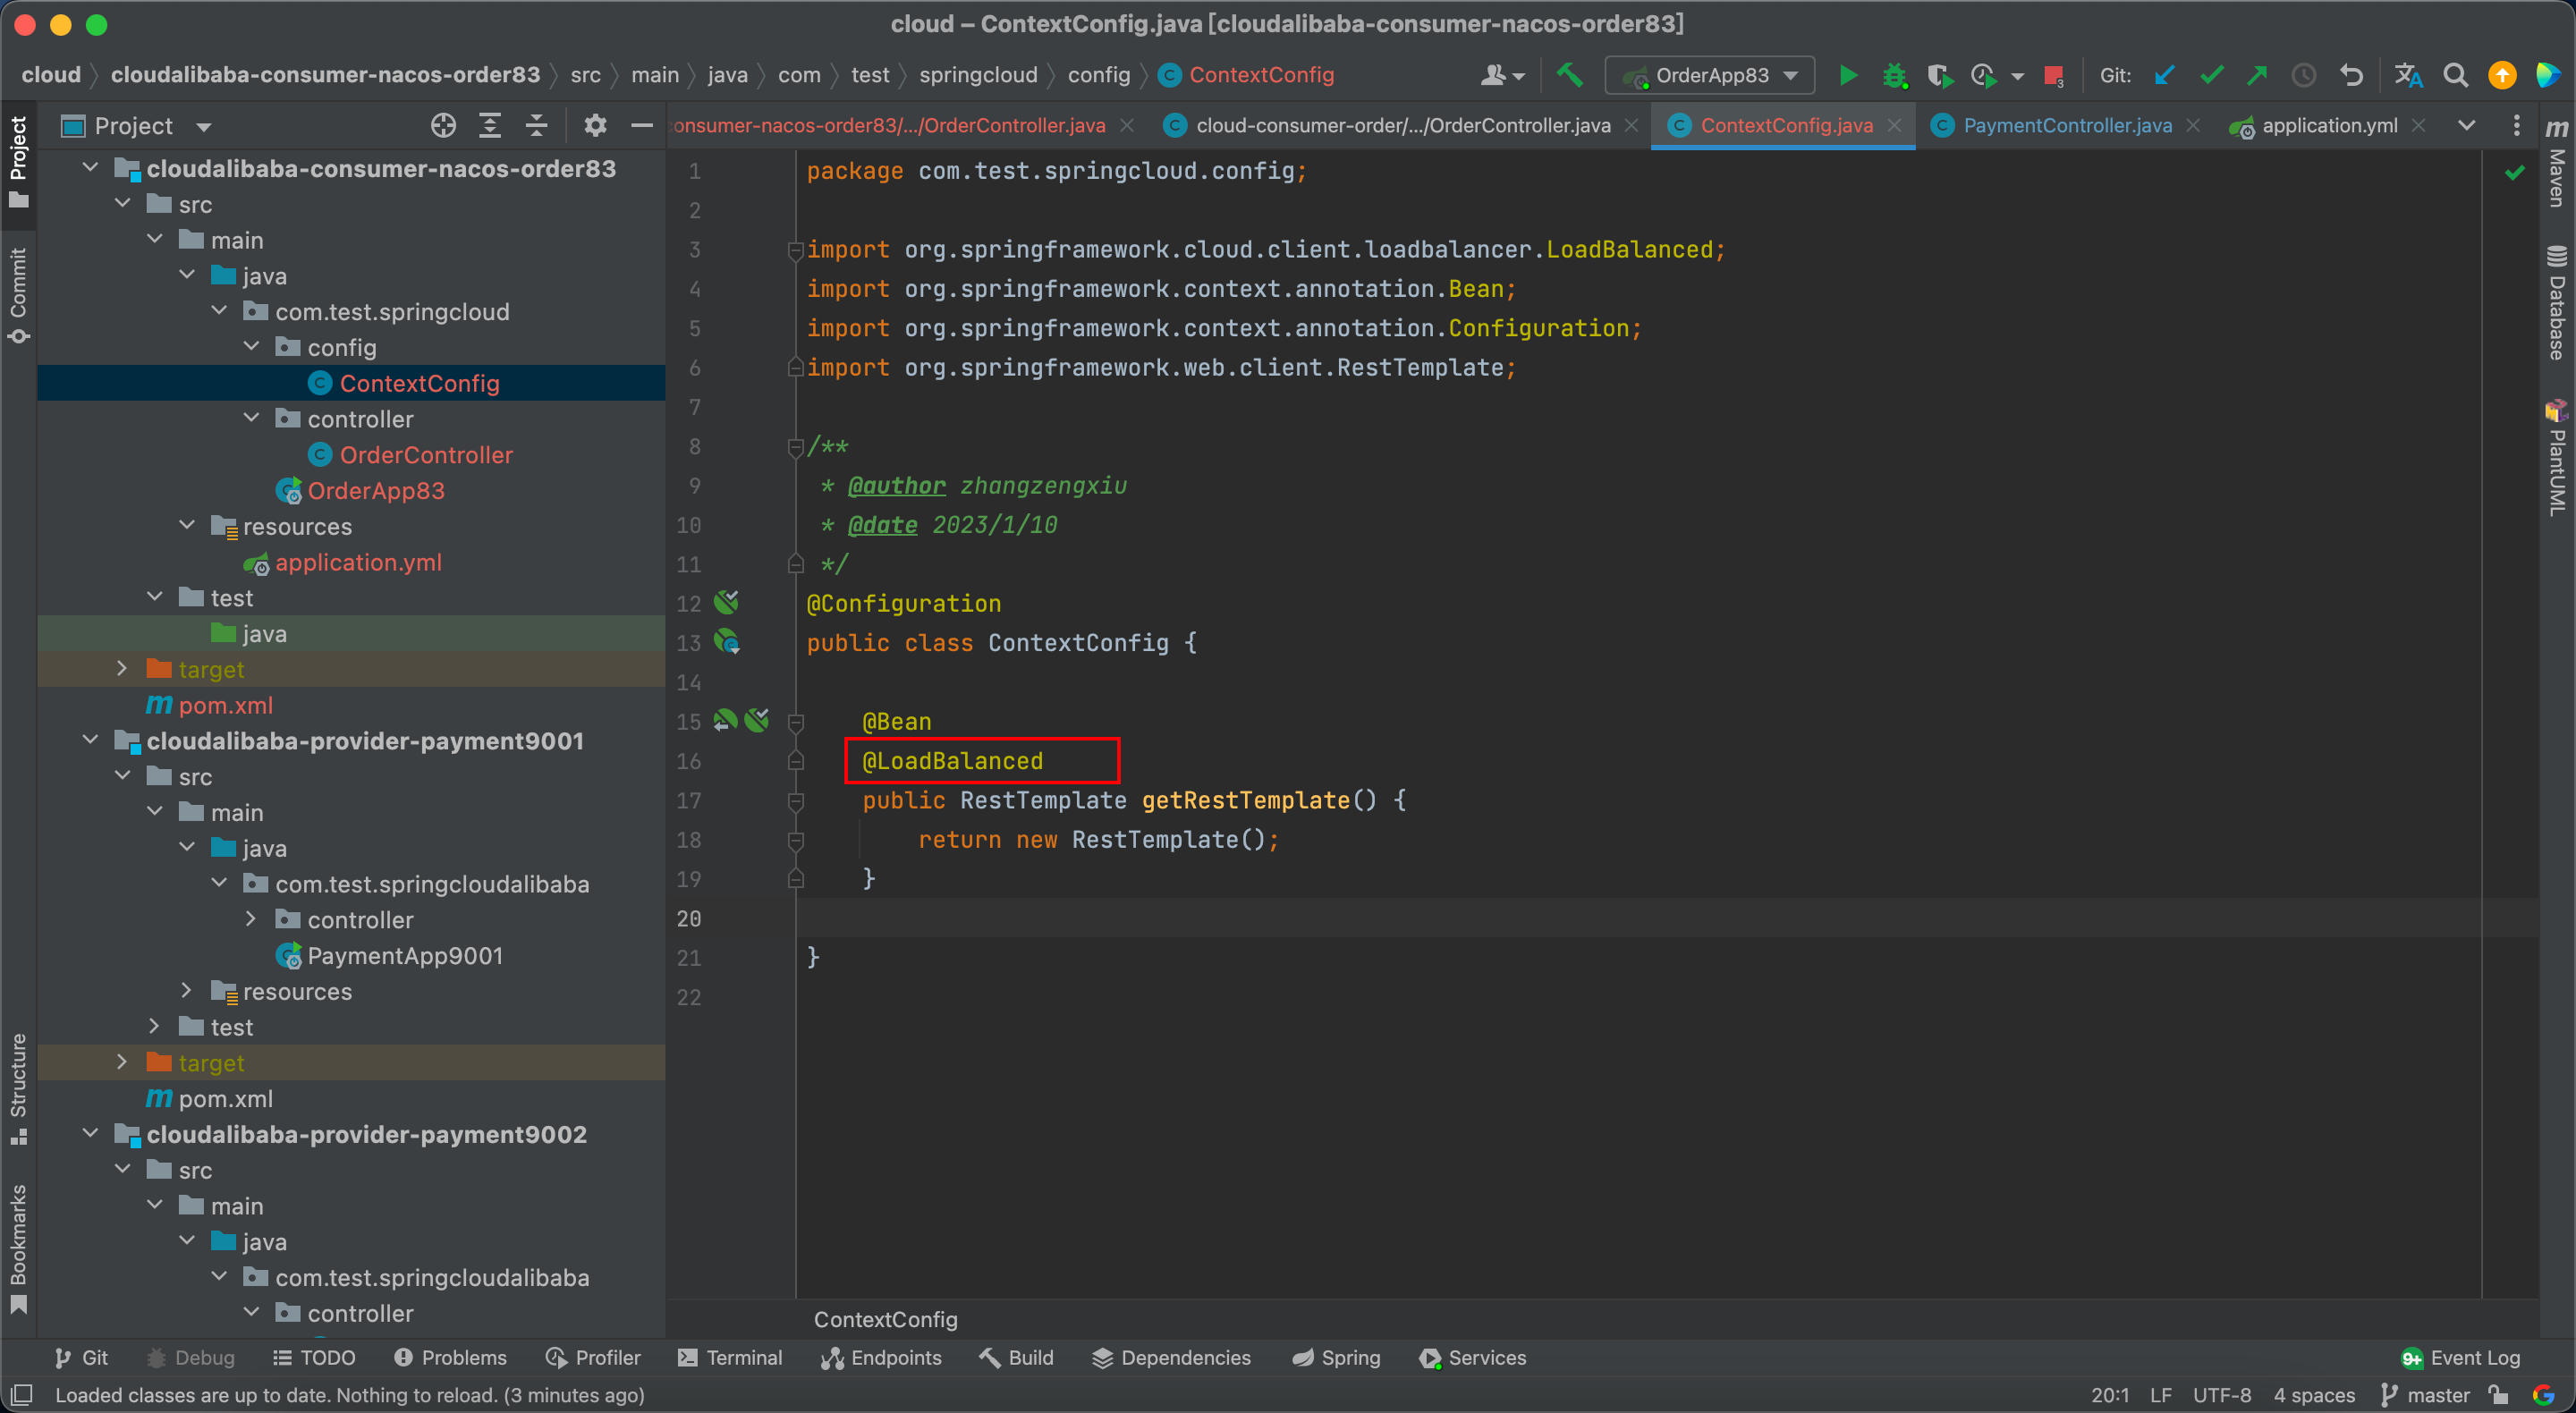Select OrderController in Project tree
Viewport: 2576px width, 1413px height.
tap(426, 455)
